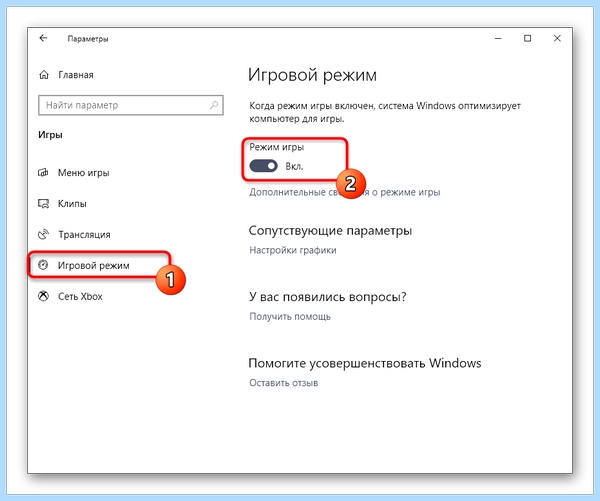Click the У вас появились вопросы? heading
This screenshot has width=600, height=501.
[328, 297]
